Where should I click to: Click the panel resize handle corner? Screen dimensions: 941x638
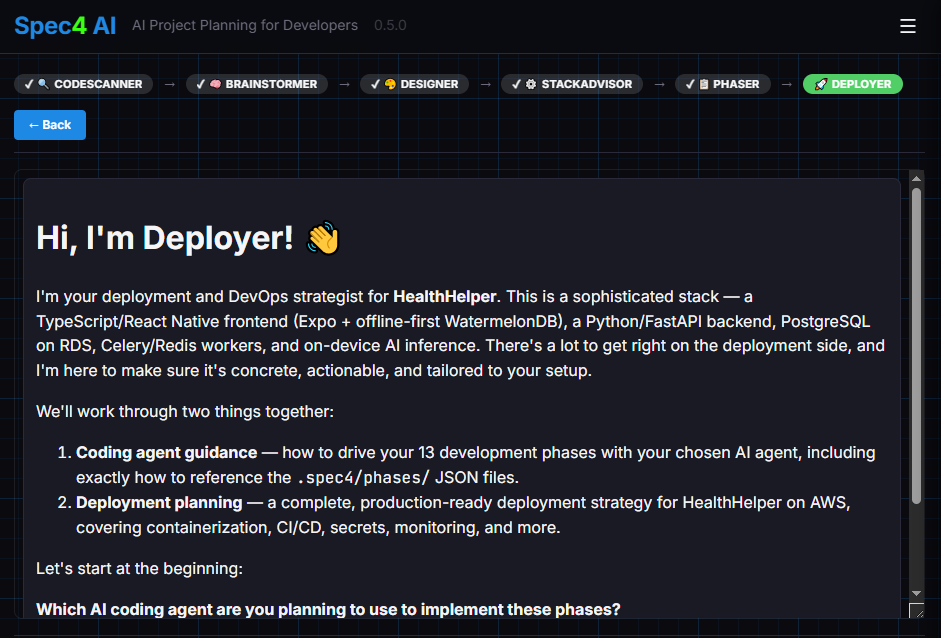coord(916,610)
